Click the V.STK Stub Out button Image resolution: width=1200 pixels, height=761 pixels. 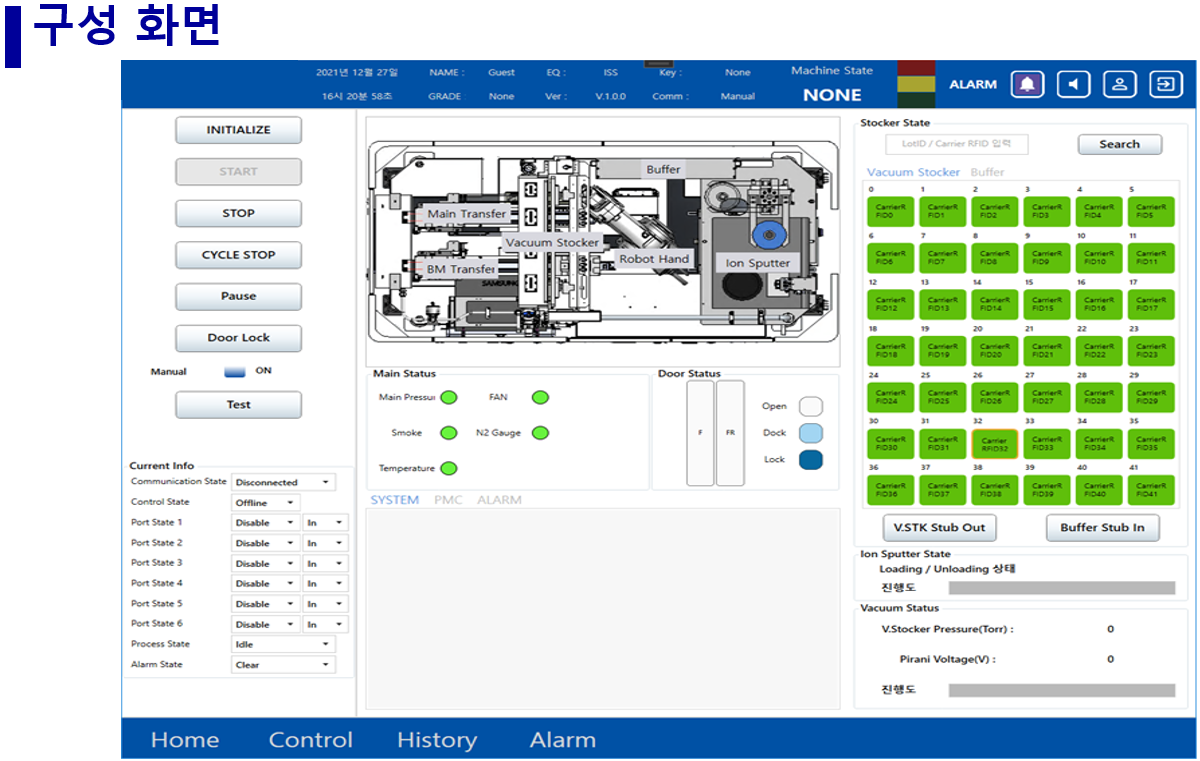pos(939,528)
